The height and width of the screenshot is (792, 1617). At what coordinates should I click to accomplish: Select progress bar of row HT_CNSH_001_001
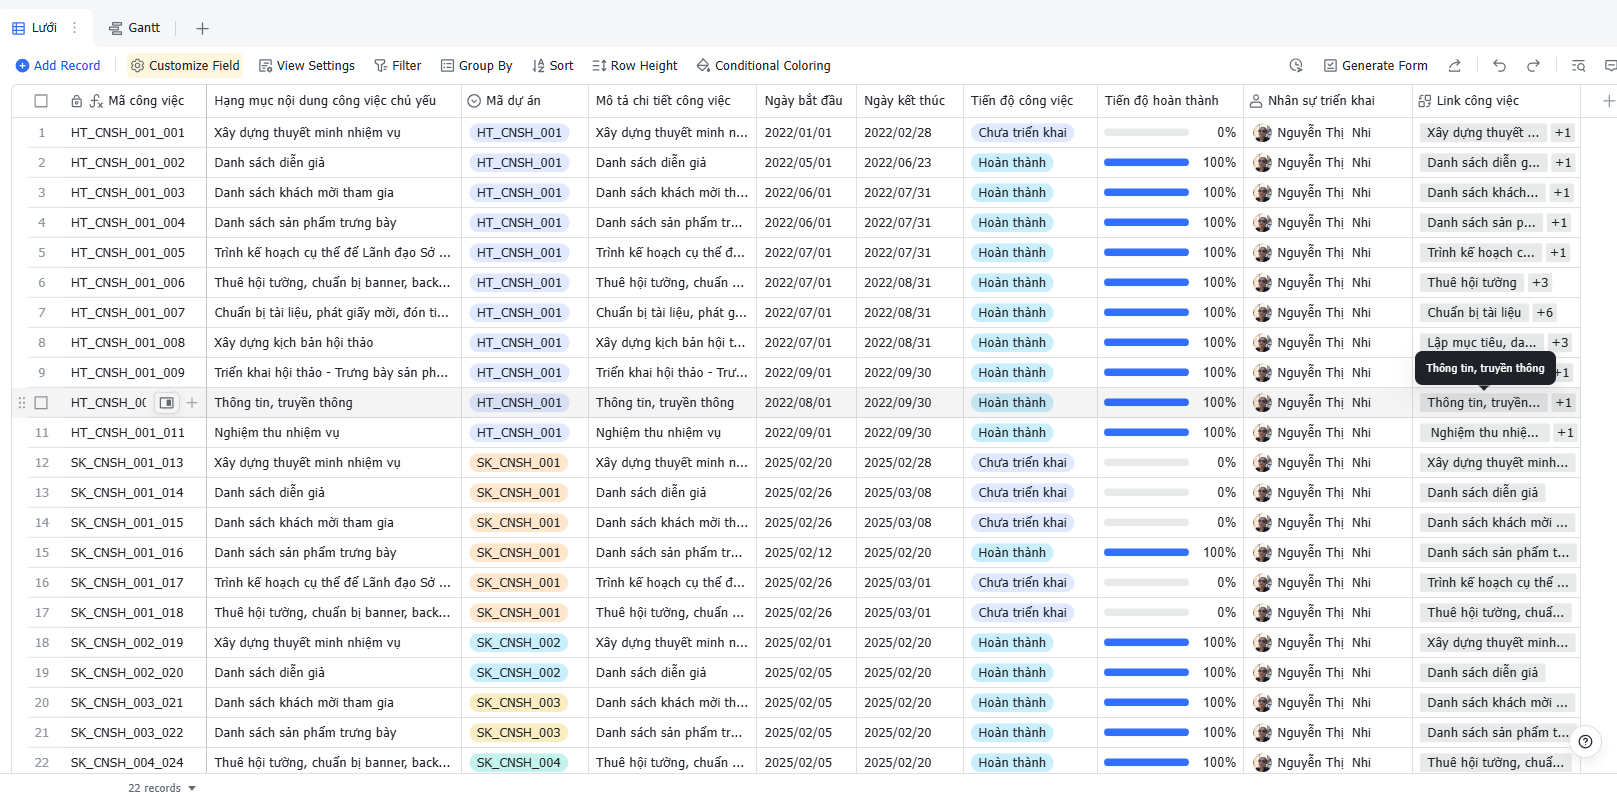1146,132
